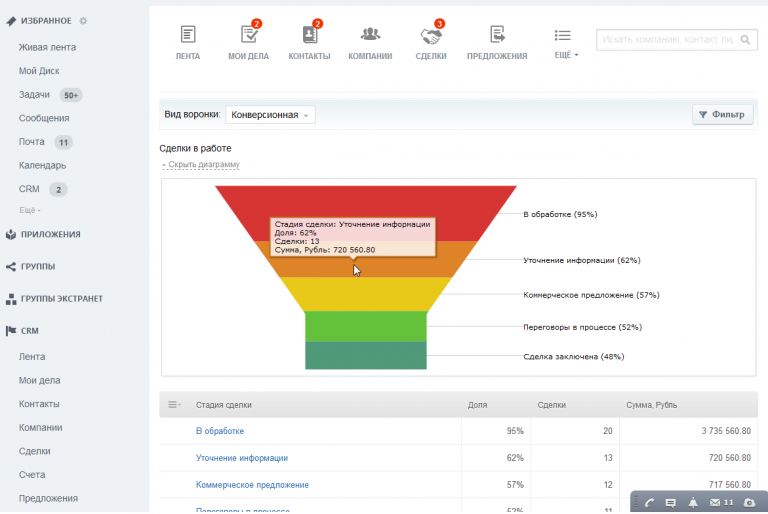
Task: Click the Скрыть диаграмму link
Action: pyautogui.click(x=203, y=165)
